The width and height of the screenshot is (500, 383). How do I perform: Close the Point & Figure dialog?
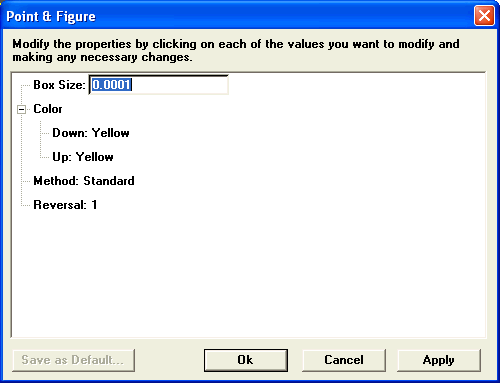coord(484,16)
